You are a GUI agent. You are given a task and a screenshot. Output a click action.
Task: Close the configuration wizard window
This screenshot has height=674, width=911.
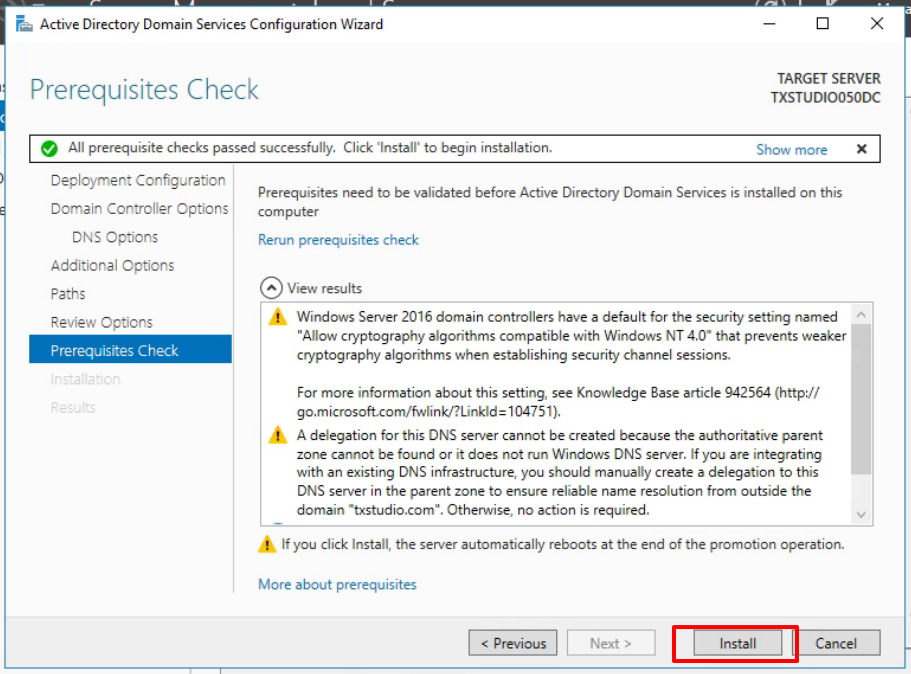point(877,23)
